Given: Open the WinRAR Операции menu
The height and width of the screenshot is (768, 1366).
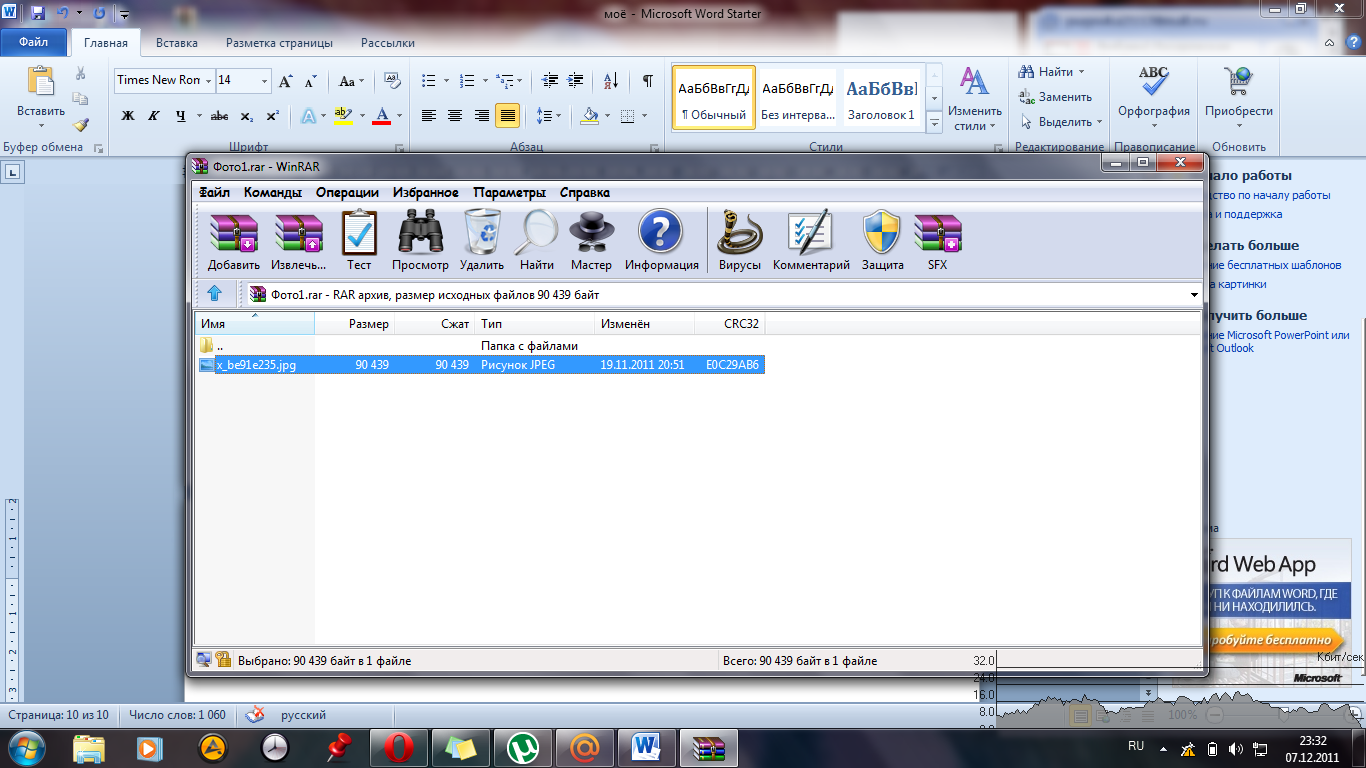Looking at the screenshot, I should [347, 193].
